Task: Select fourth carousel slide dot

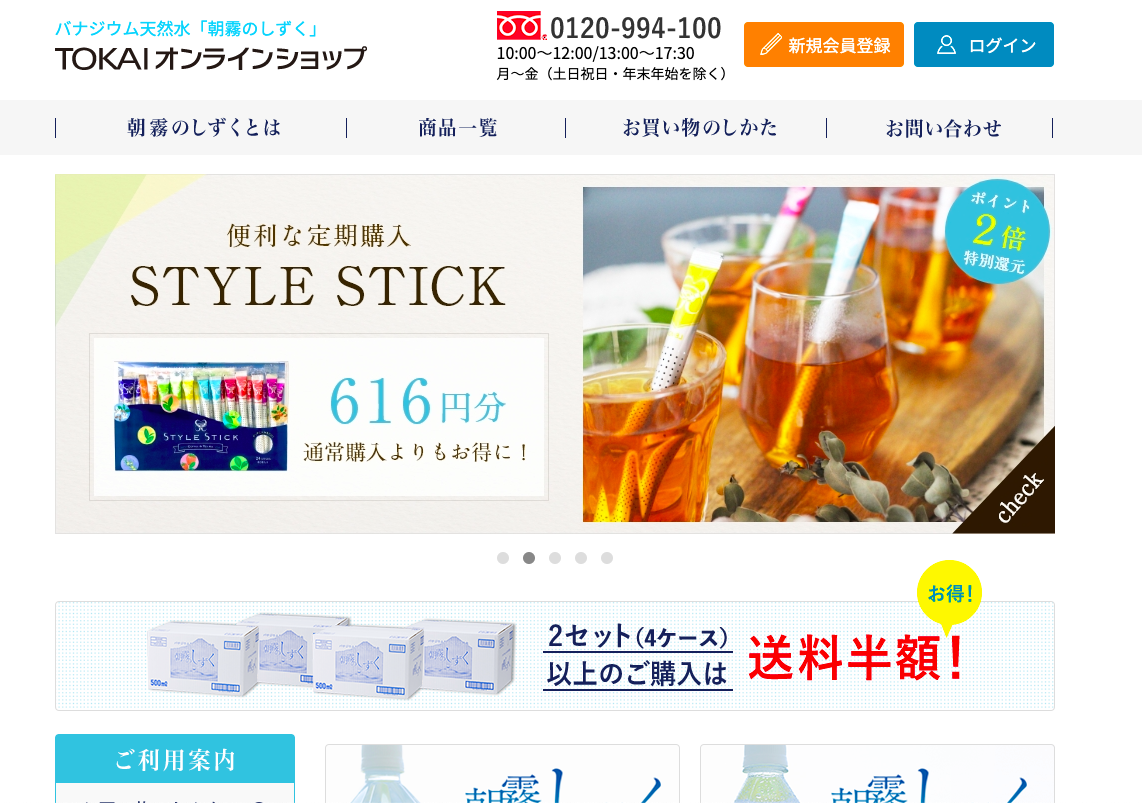Action: [x=580, y=558]
